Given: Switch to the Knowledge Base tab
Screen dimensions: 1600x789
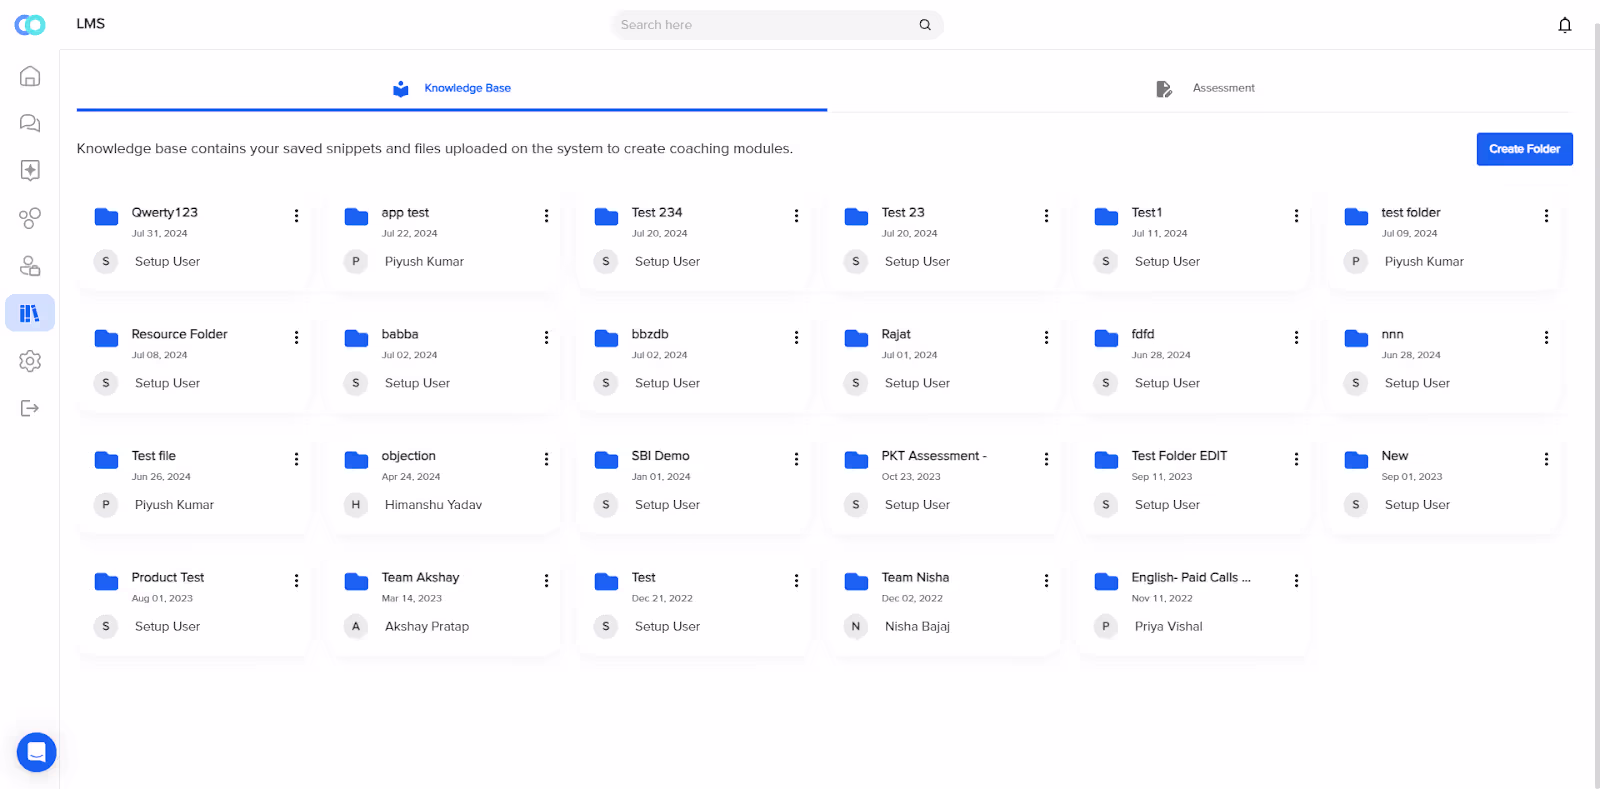Looking at the screenshot, I should click(452, 88).
